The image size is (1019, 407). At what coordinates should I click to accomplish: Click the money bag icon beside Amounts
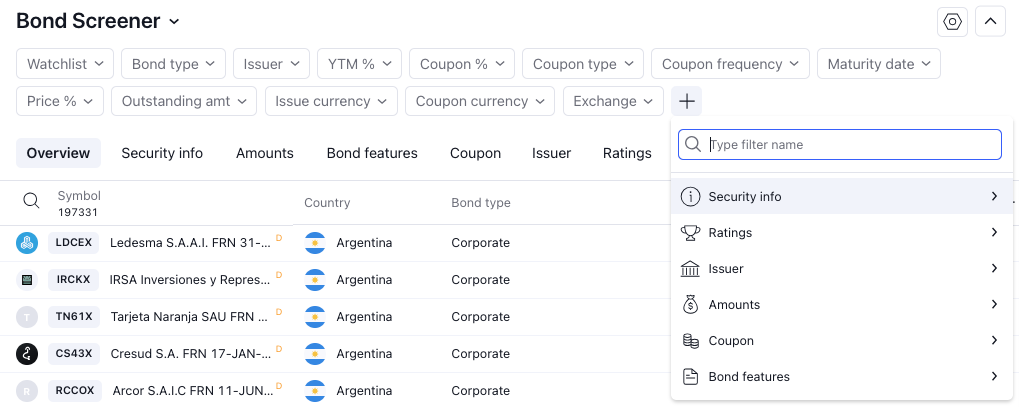coord(690,304)
